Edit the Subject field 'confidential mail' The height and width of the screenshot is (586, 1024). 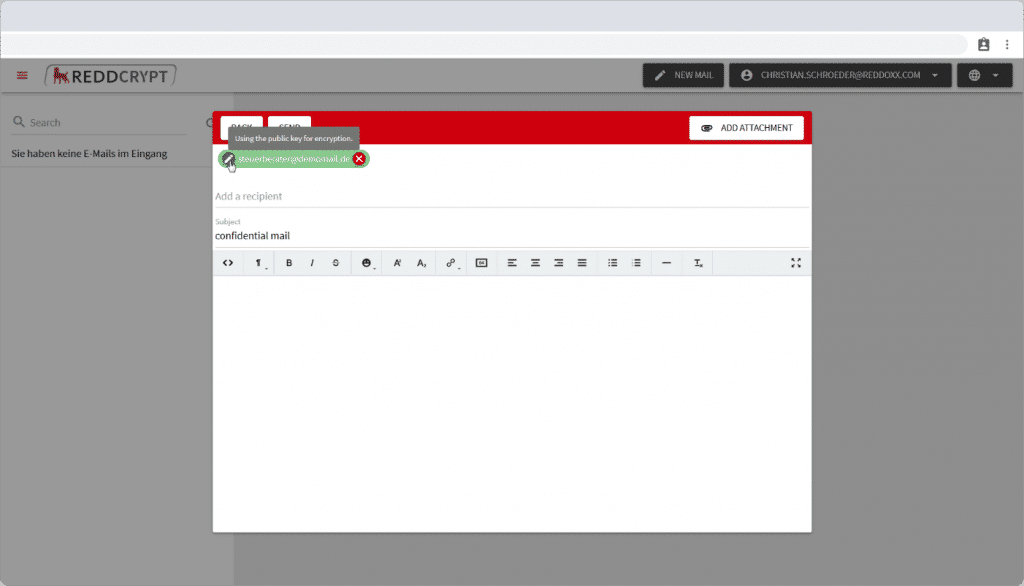click(512, 235)
